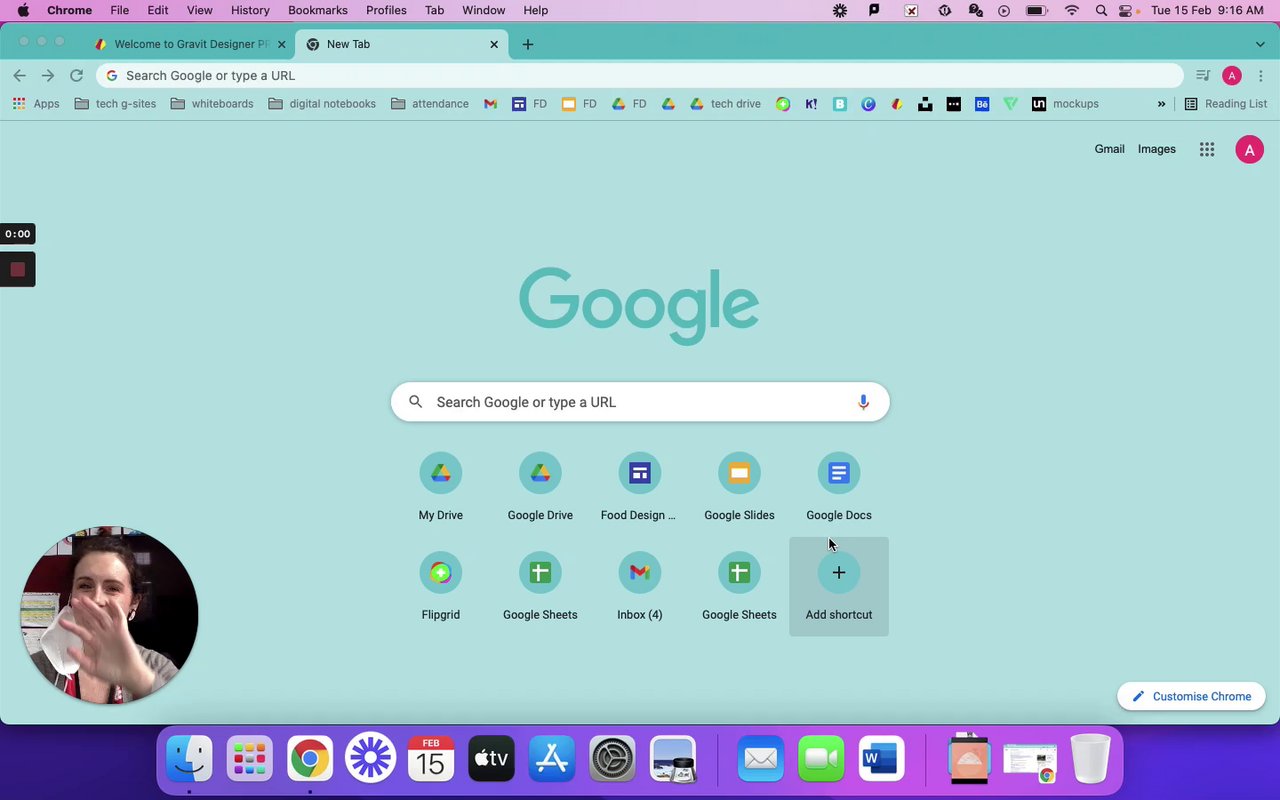The width and height of the screenshot is (1280, 800).
Task: Open Microsoft Word from the Dock
Action: pyautogui.click(x=881, y=759)
